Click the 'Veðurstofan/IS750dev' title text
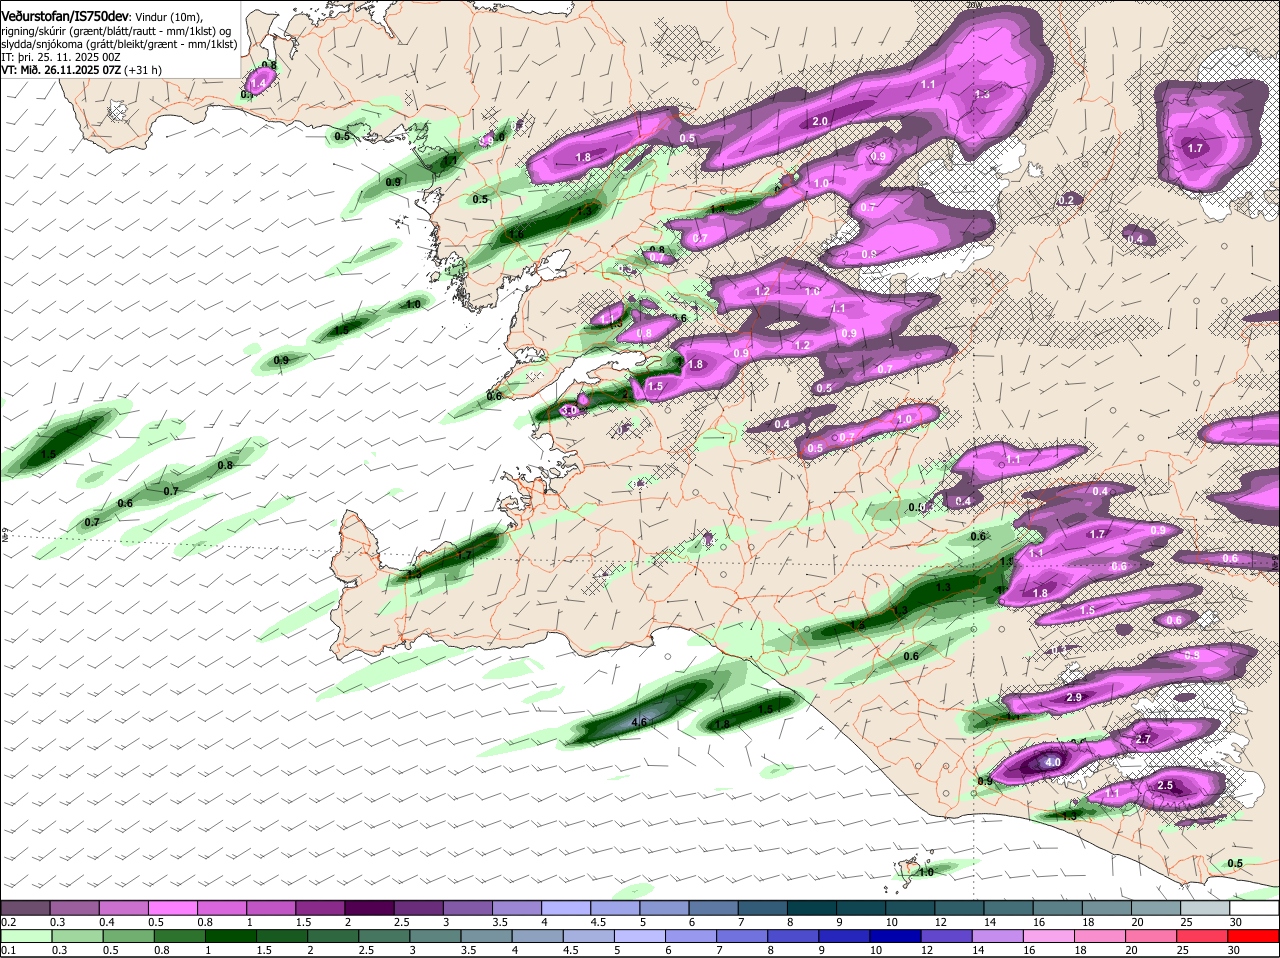1280x958 pixels. pyautogui.click(x=65, y=16)
